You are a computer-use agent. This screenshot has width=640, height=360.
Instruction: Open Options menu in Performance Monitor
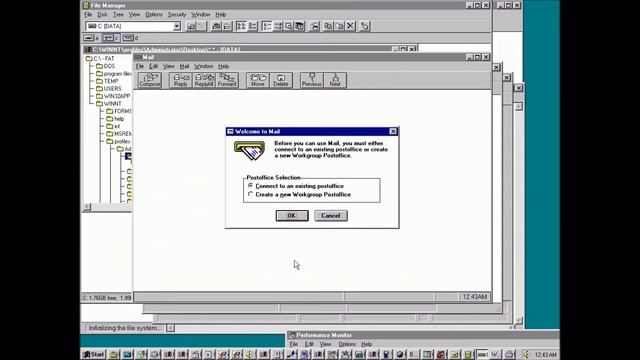coord(347,344)
